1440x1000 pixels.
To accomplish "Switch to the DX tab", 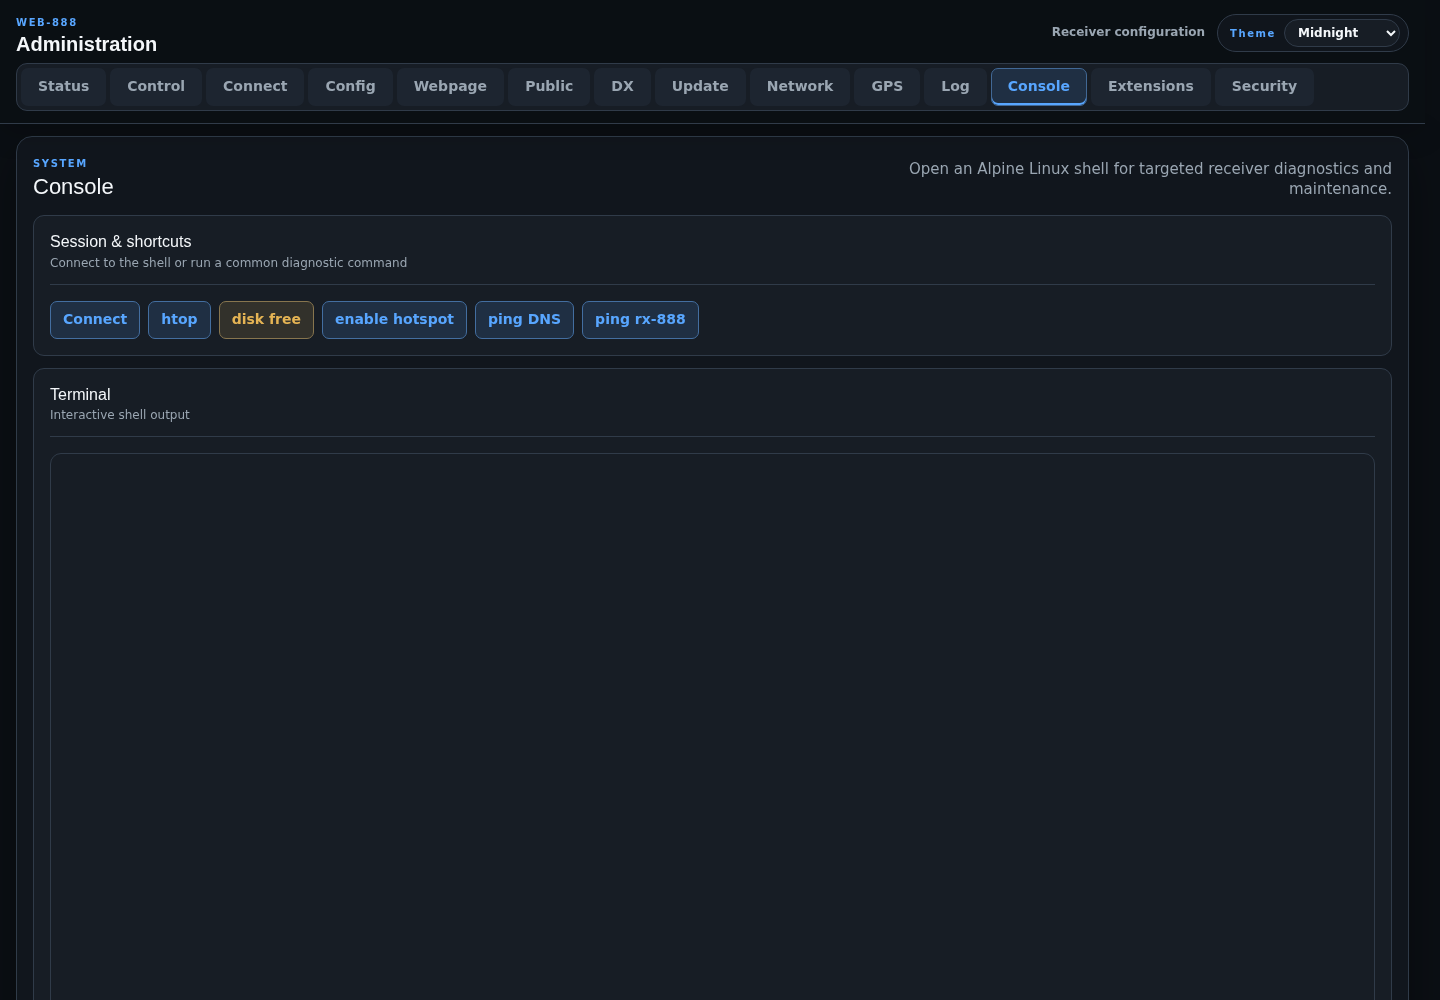I will click(622, 87).
